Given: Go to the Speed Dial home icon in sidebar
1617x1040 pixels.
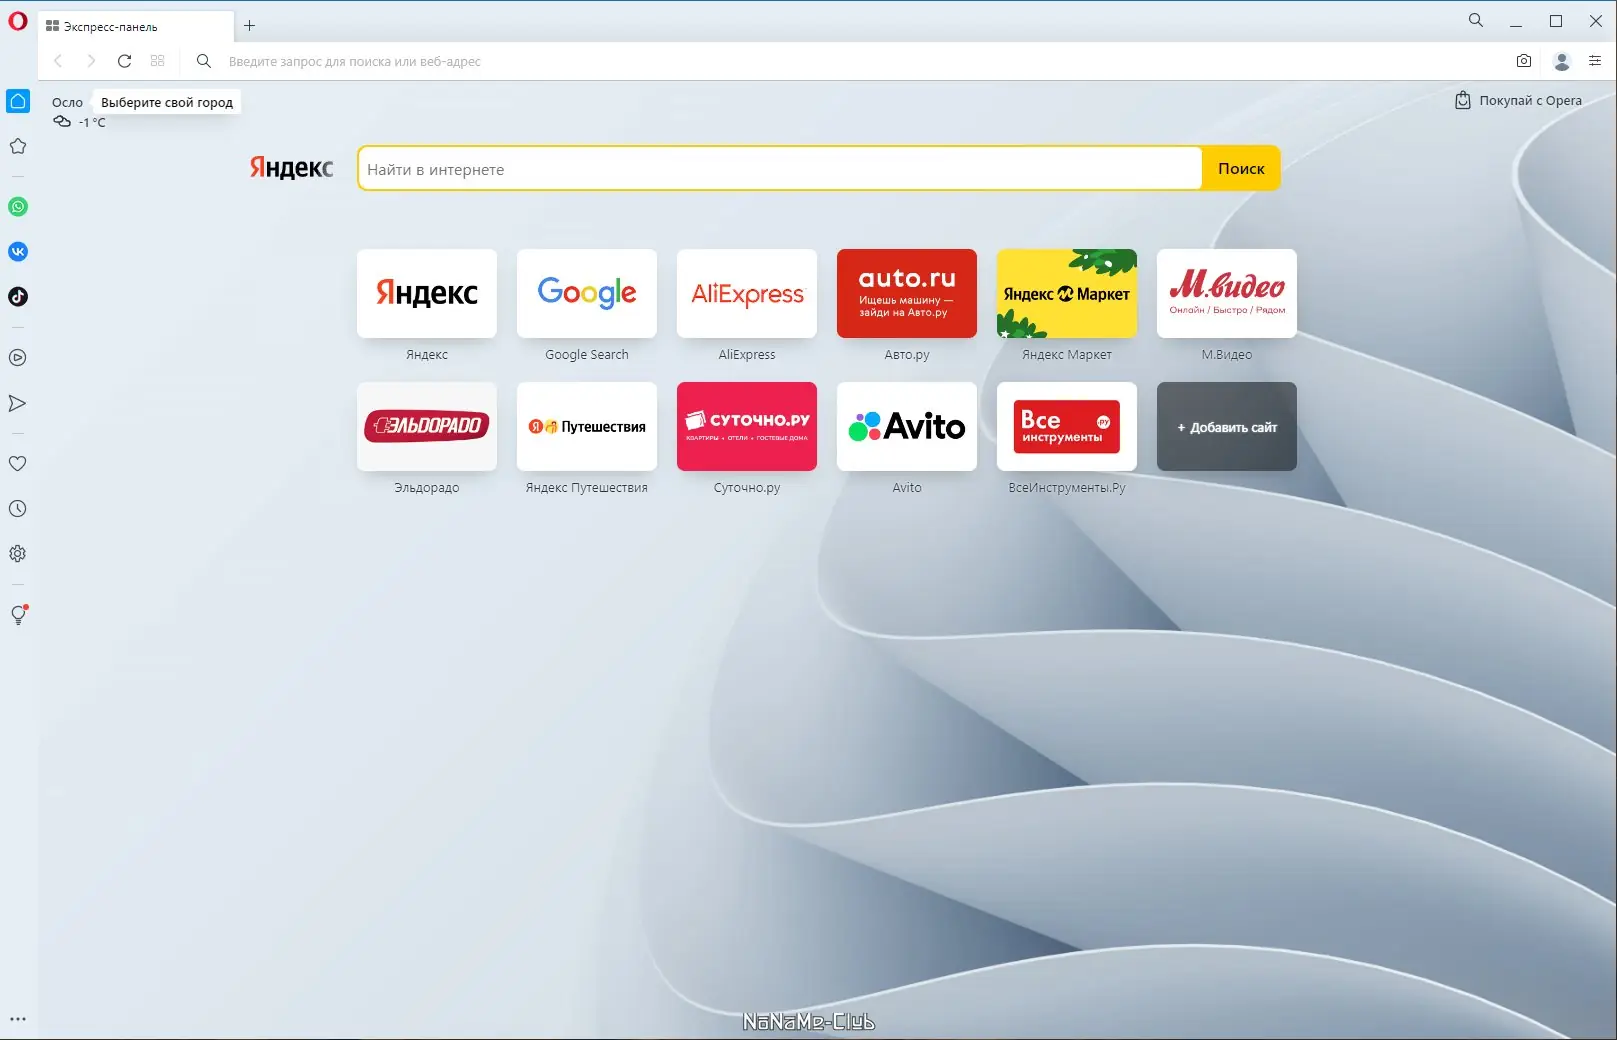Looking at the screenshot, I should tap(18, 101).
